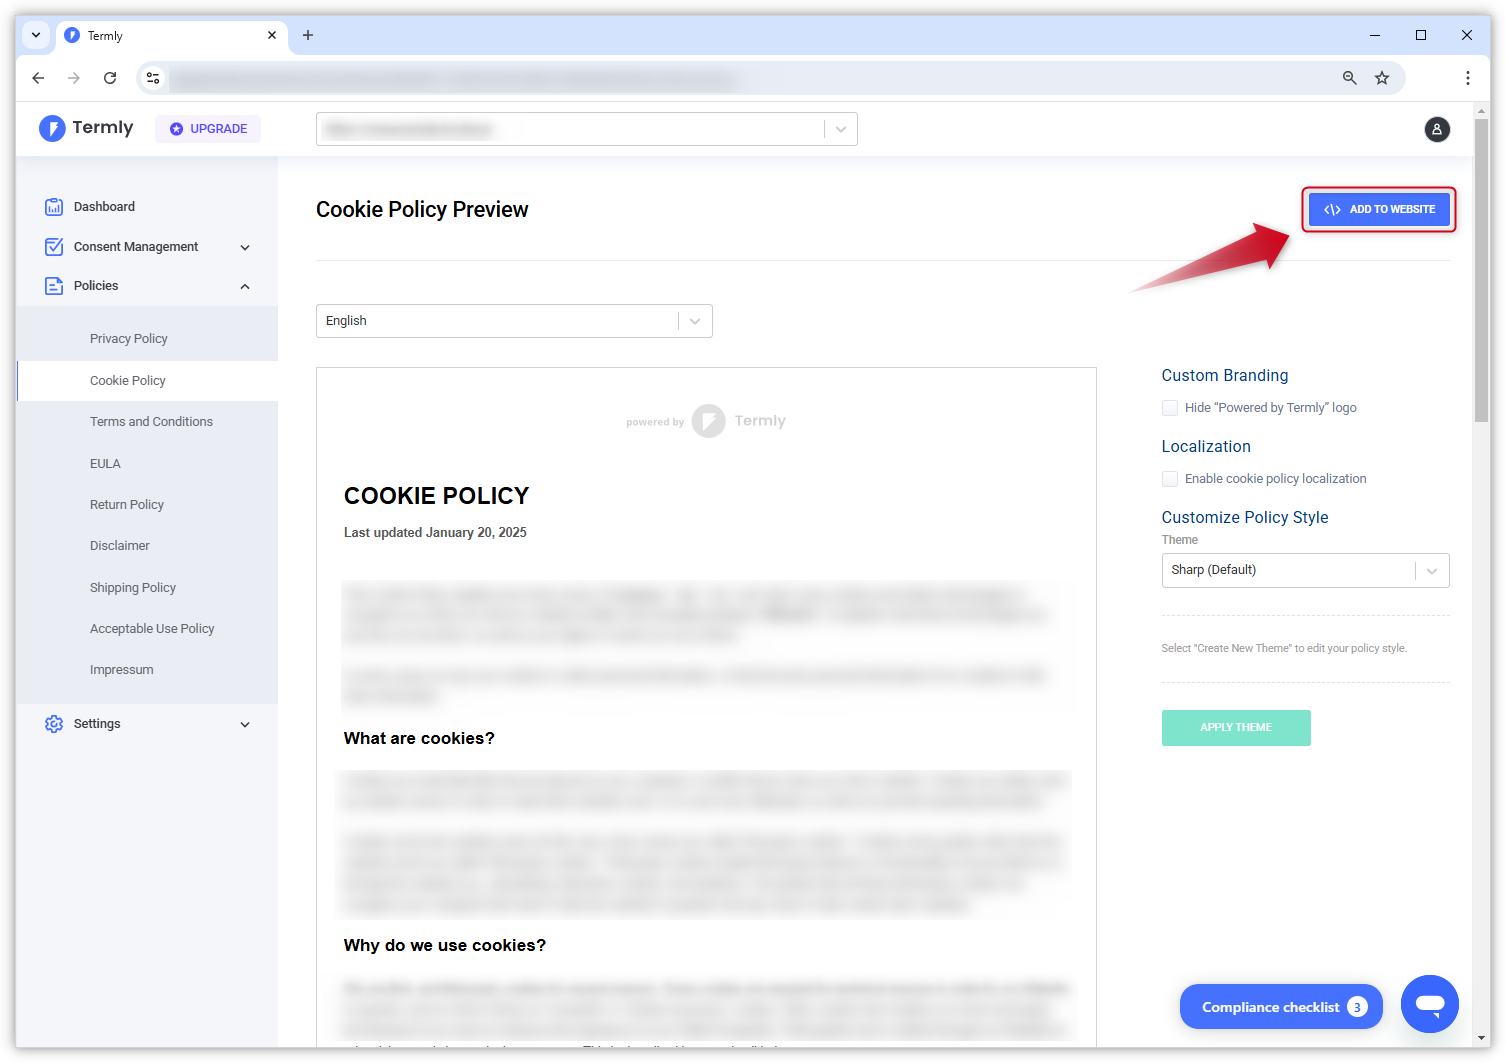Open the browser three-dot menu
The height and width of the screenshot is (1063, 1506).
click(1467, 78)
